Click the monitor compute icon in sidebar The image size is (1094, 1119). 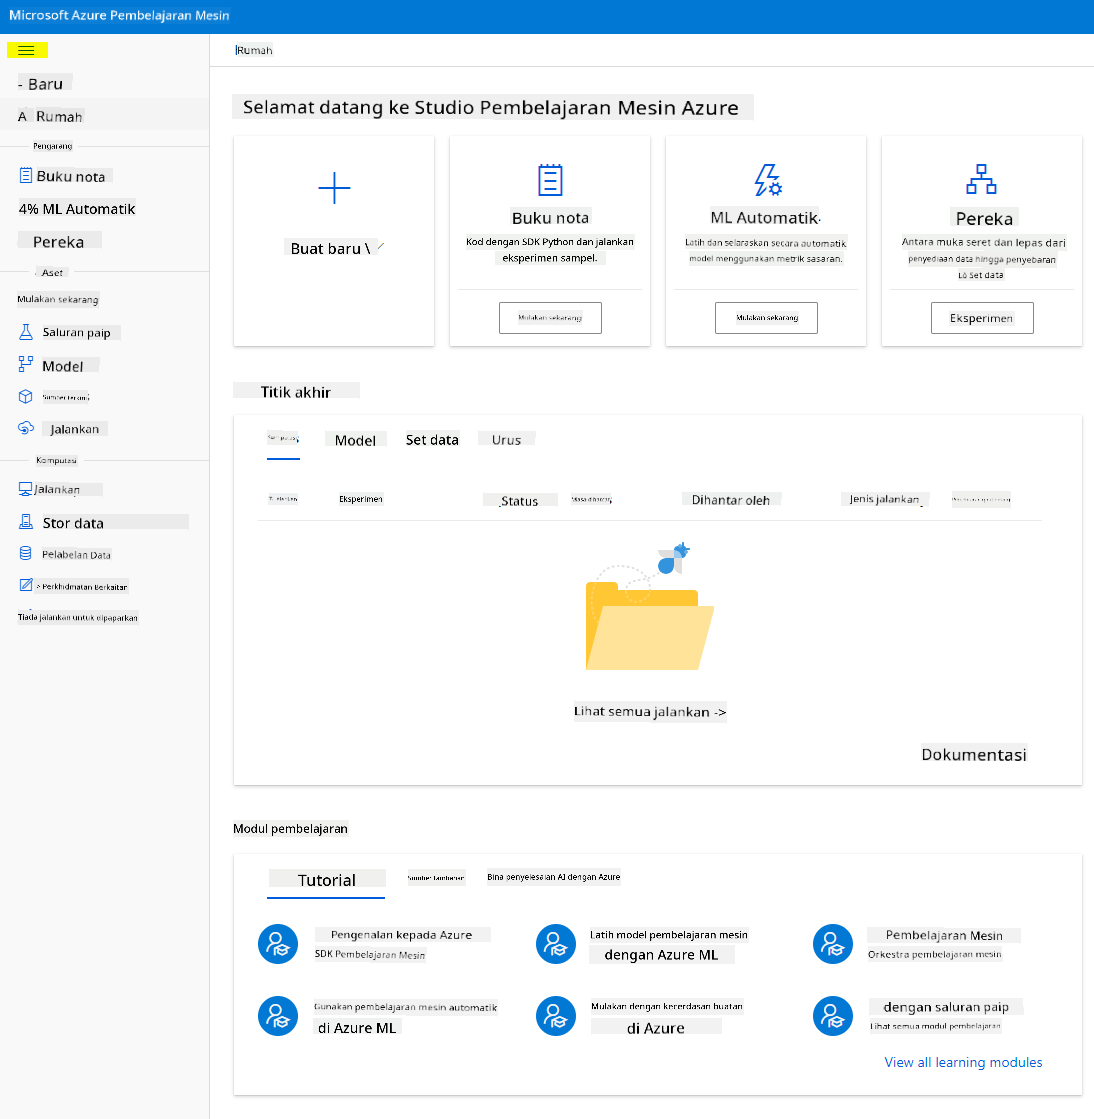click(x=25, y=489)
